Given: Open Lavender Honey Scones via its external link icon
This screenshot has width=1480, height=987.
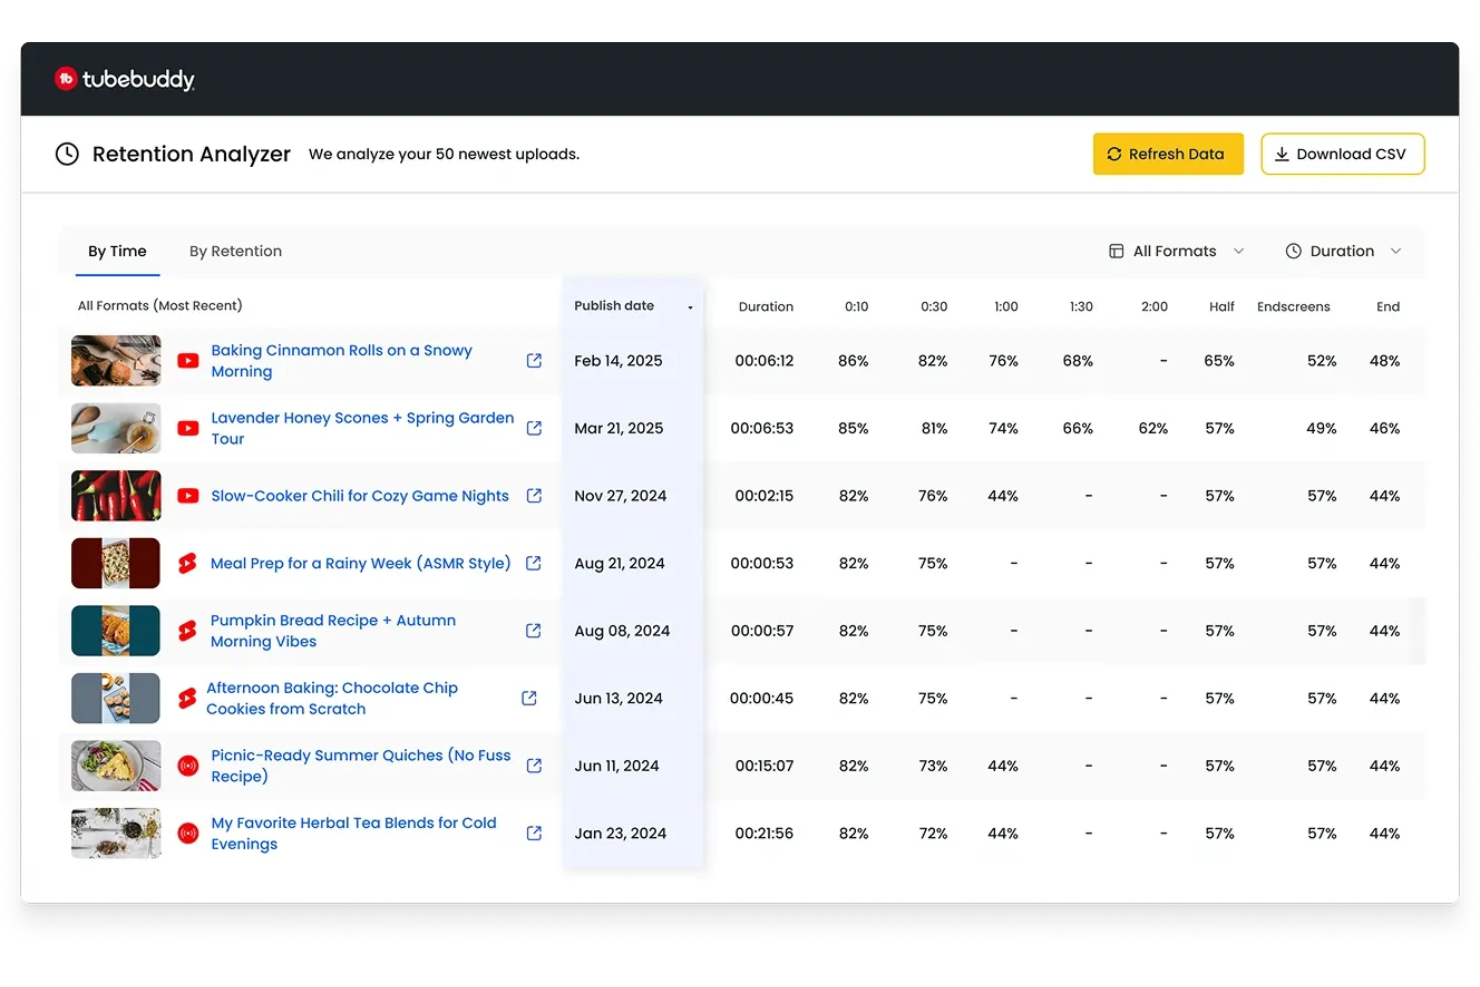Looking at the screenshot, I should tap(534, 428).
